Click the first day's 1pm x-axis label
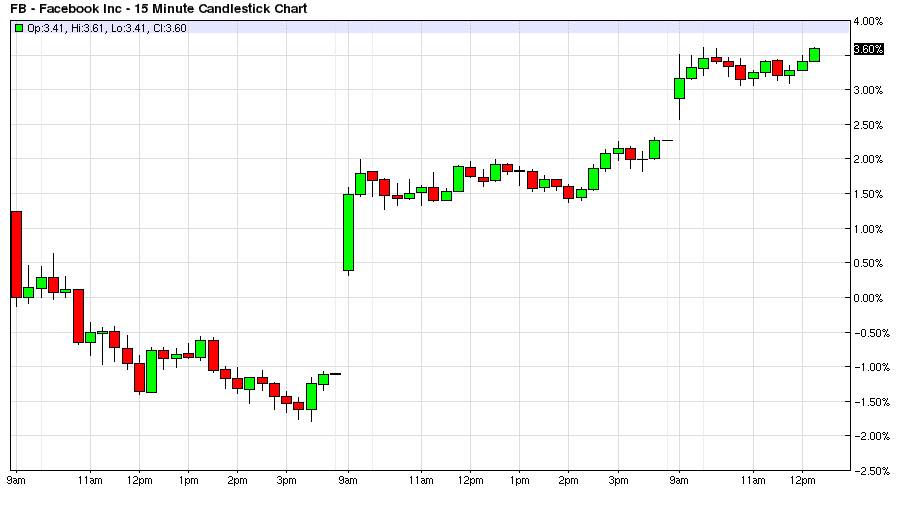Image resolution: width=900 pixels, height=511 pixels. [188, 481]
